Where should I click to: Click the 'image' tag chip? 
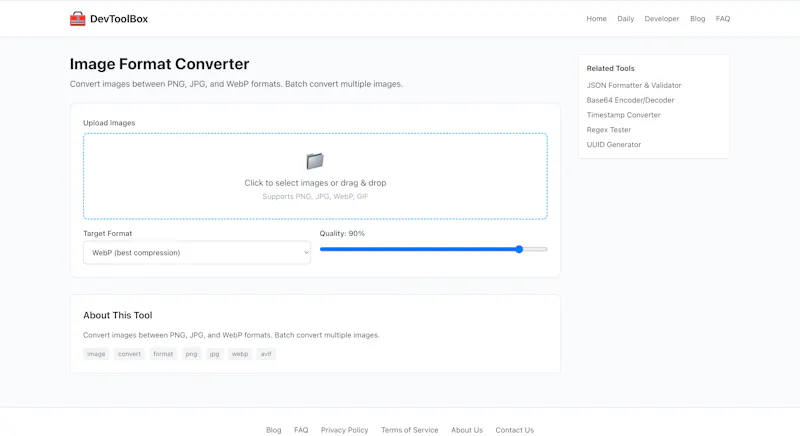(x=96, y=354)
